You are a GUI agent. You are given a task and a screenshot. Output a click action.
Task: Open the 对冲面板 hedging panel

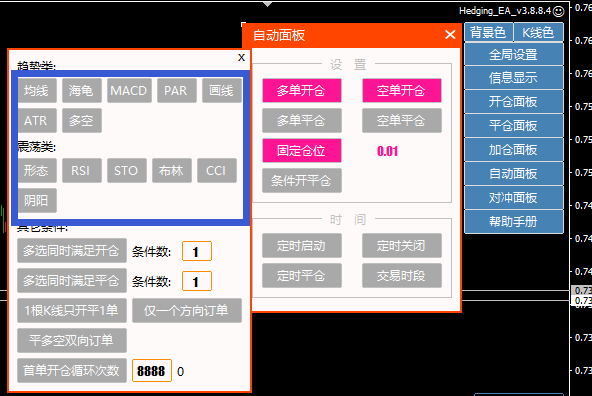pos(514,198)
